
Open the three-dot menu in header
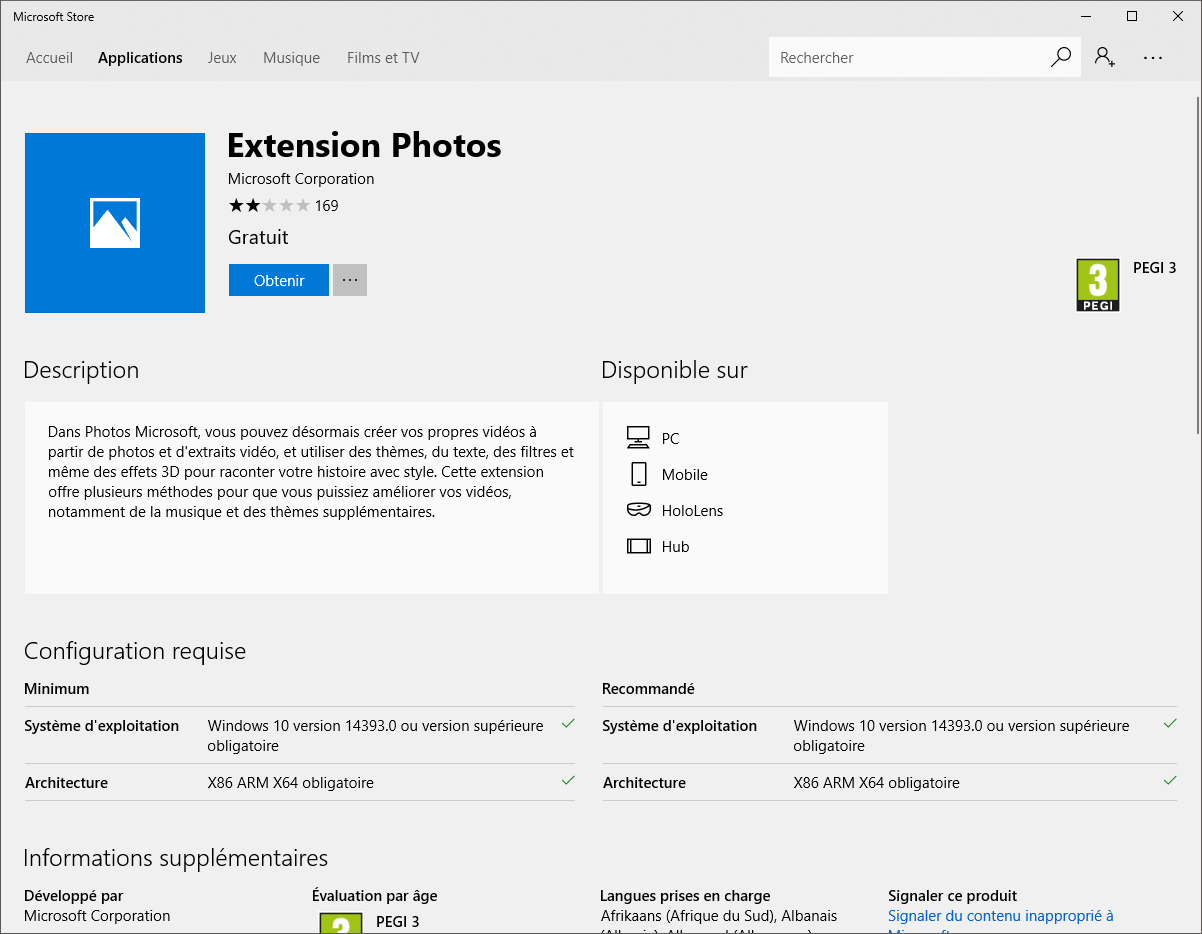click(x=1153, y=58)
